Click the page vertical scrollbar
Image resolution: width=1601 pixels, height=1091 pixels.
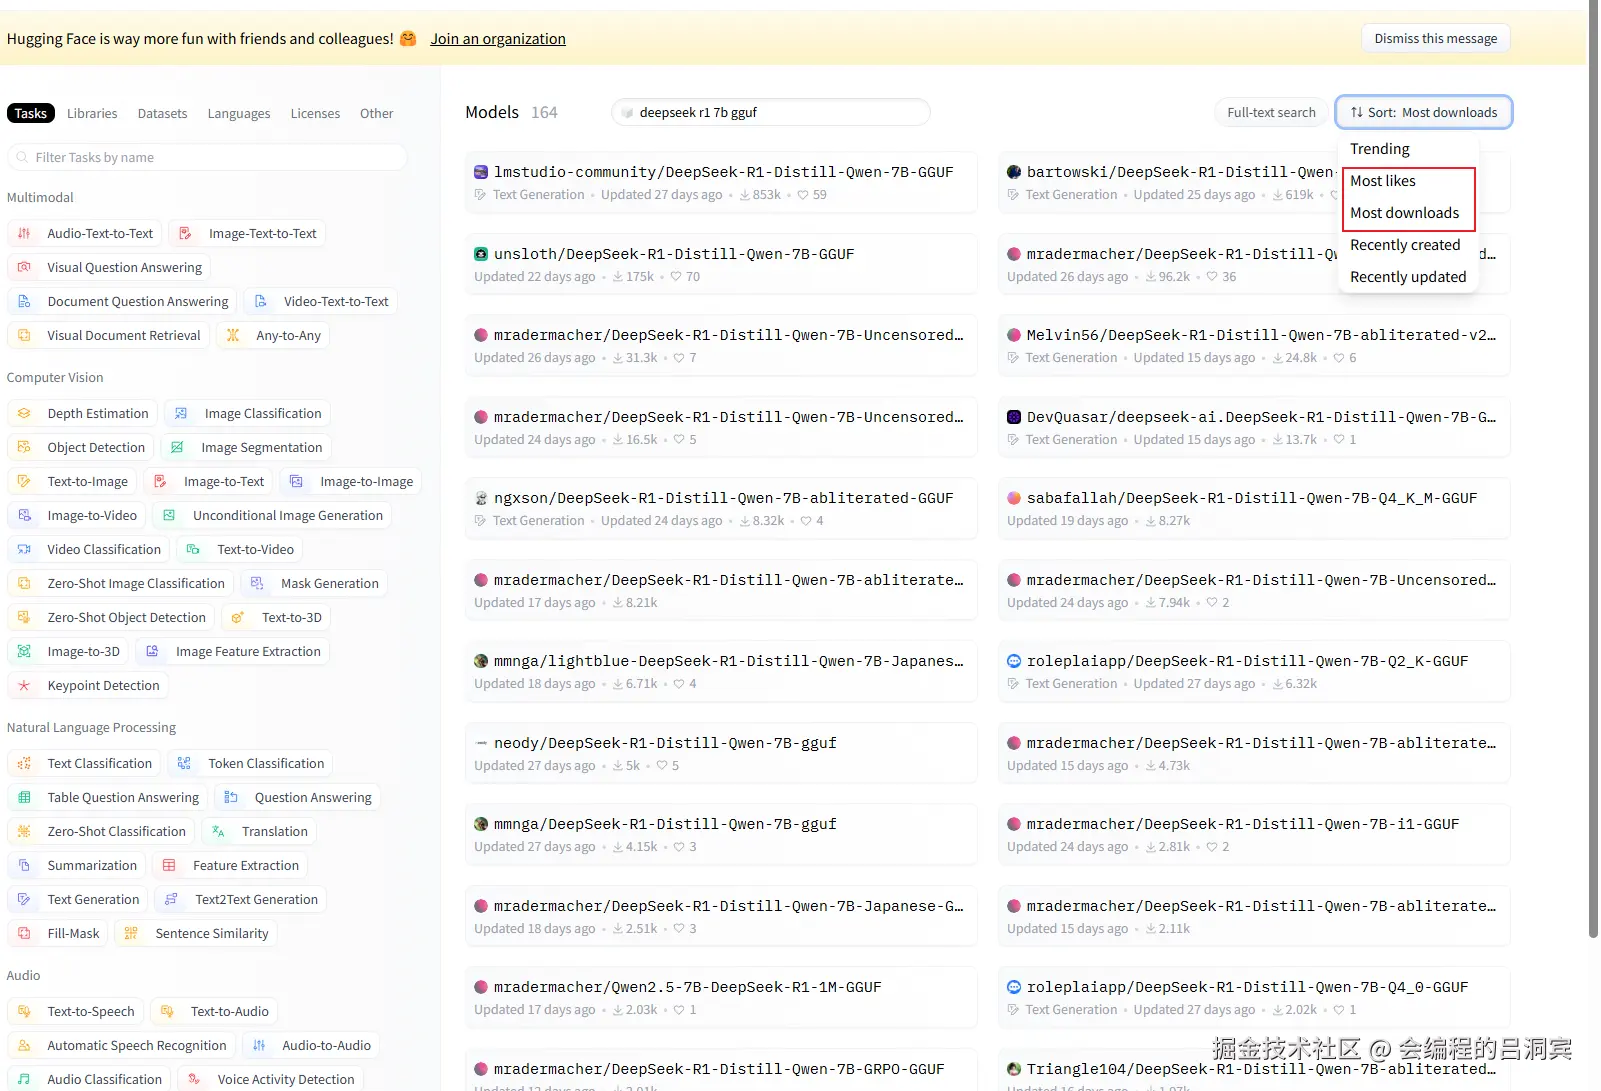coord(1593,470)
